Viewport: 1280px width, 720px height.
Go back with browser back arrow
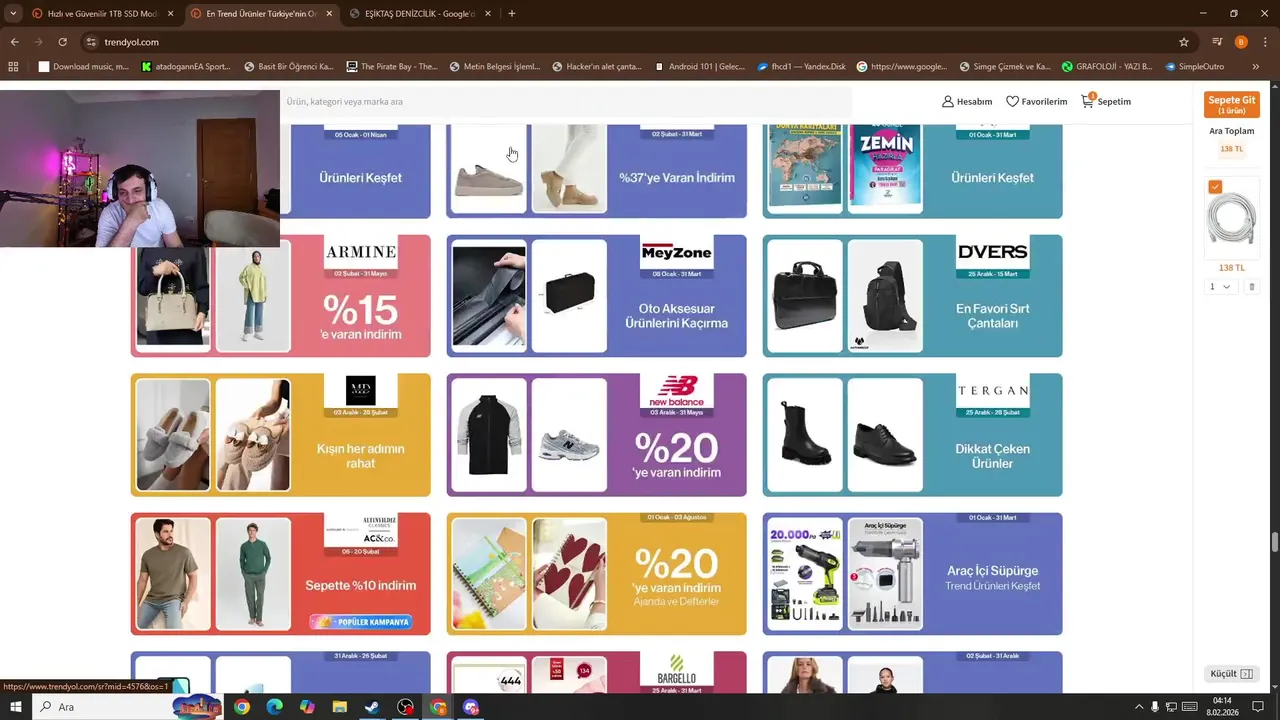click(x=14, y=42)
